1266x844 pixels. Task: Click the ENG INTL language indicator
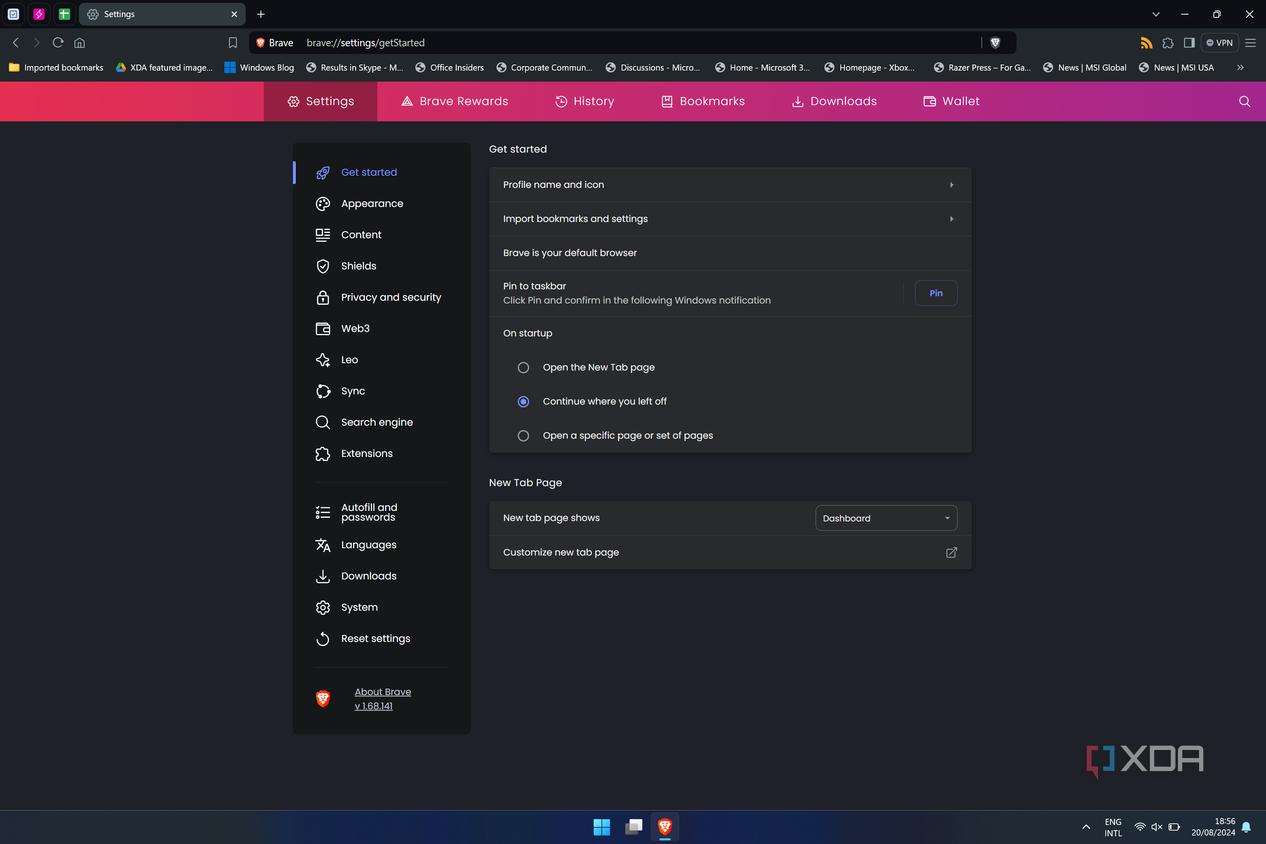pos(1113,827)
